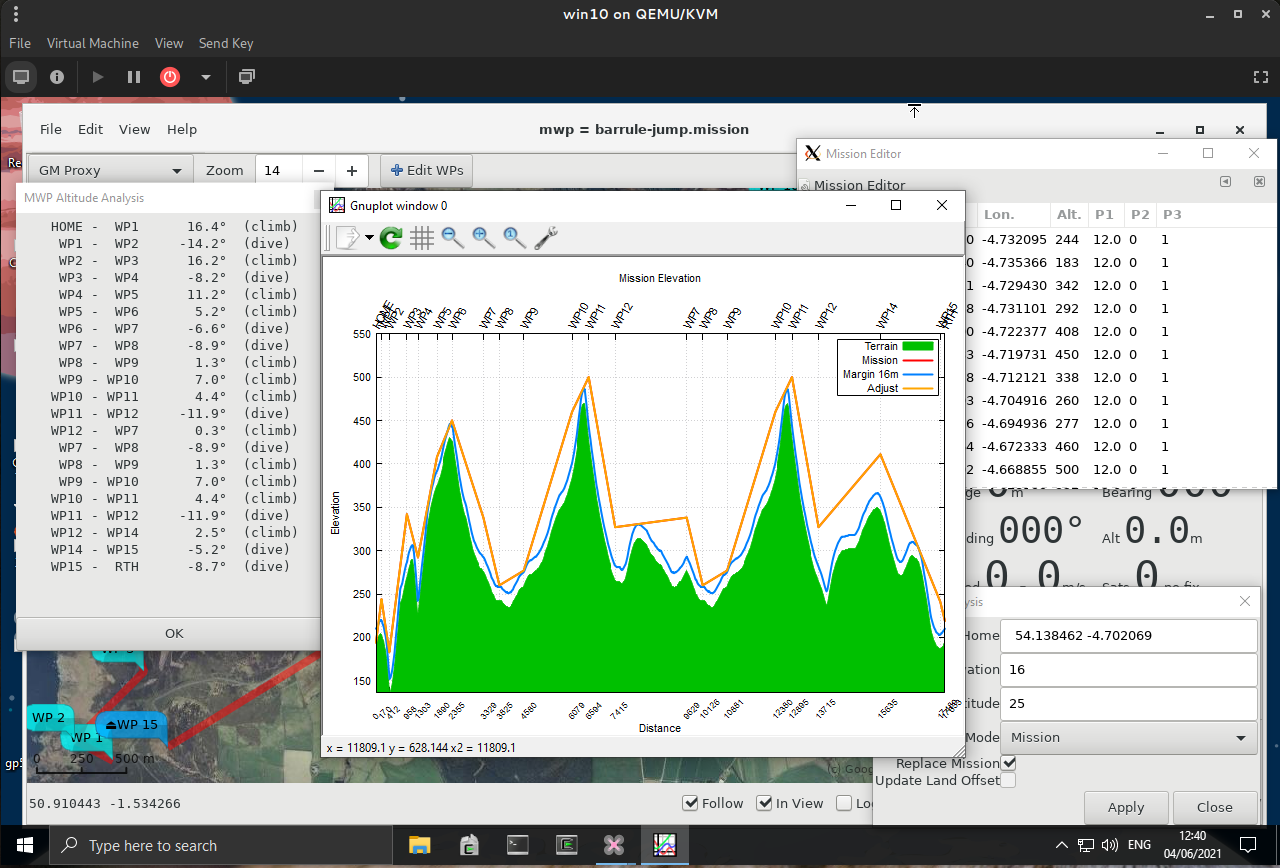
Task: Open the mwp View menu
Action: (x=135, y=129)
